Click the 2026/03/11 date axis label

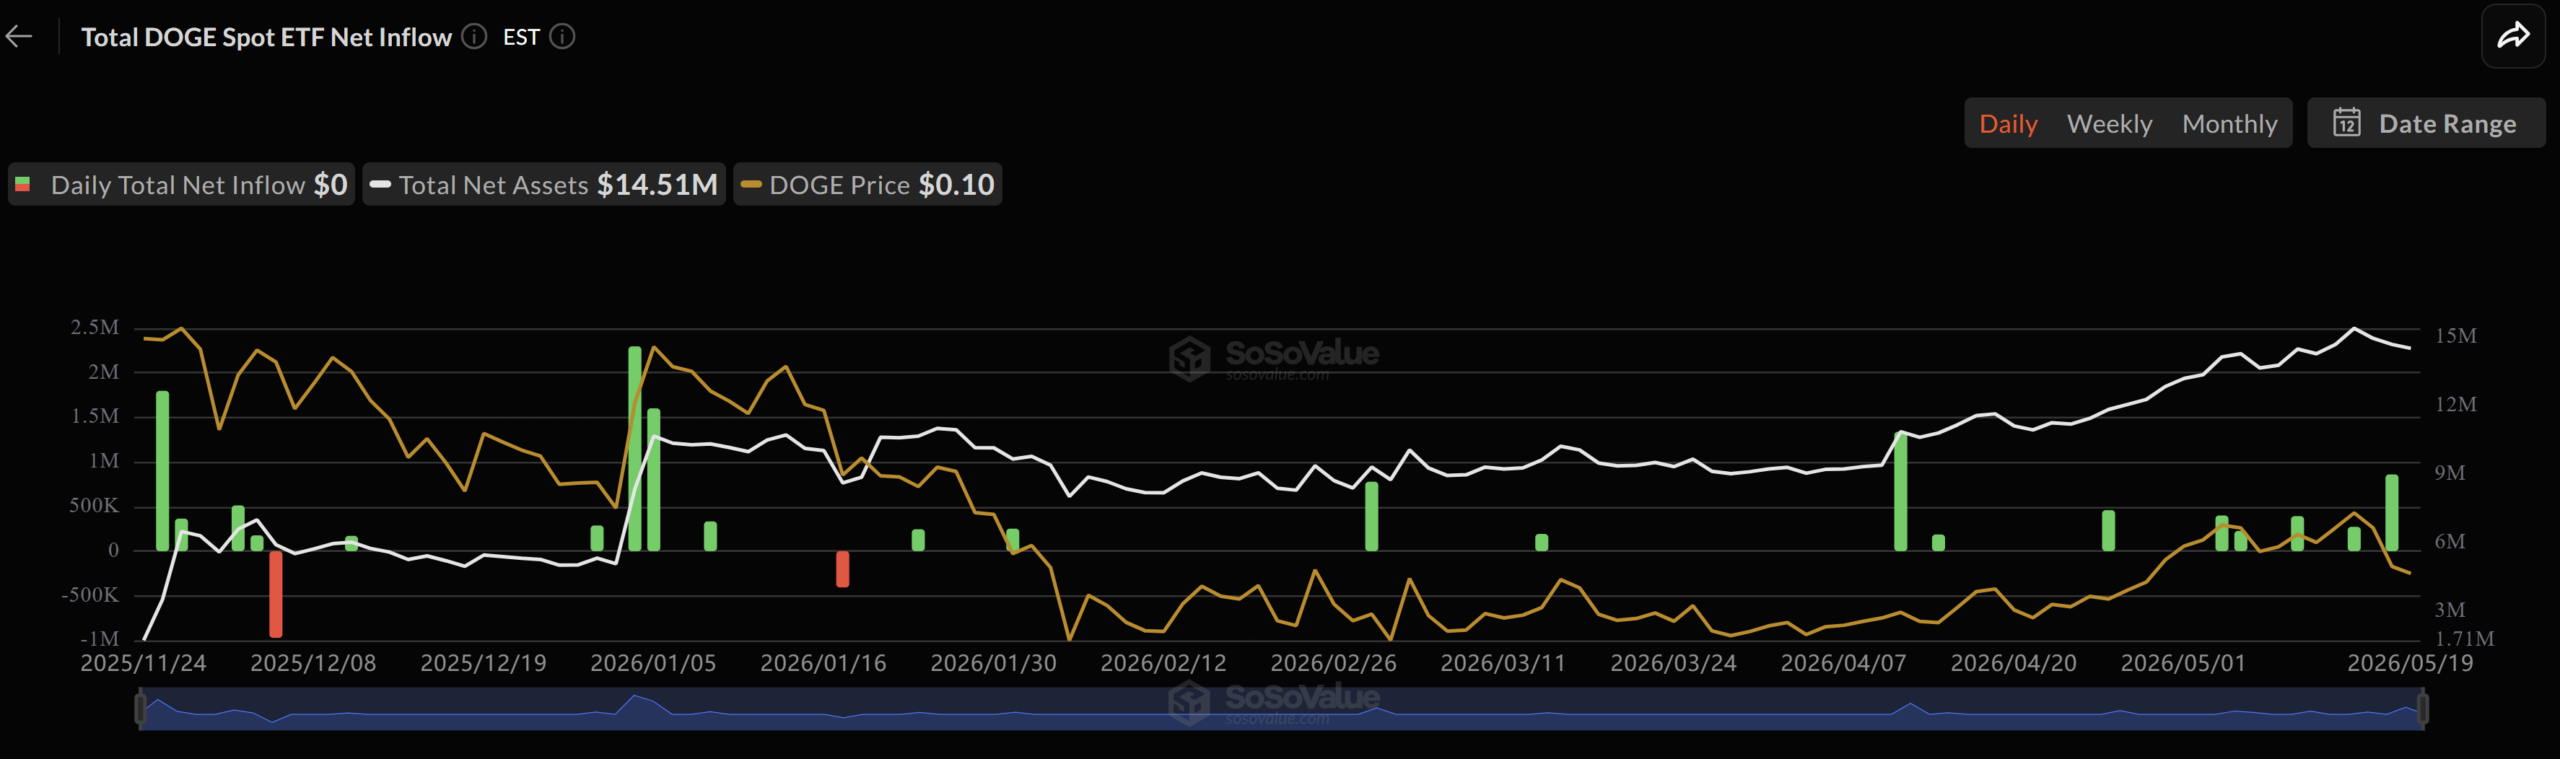click(1503, 663)
